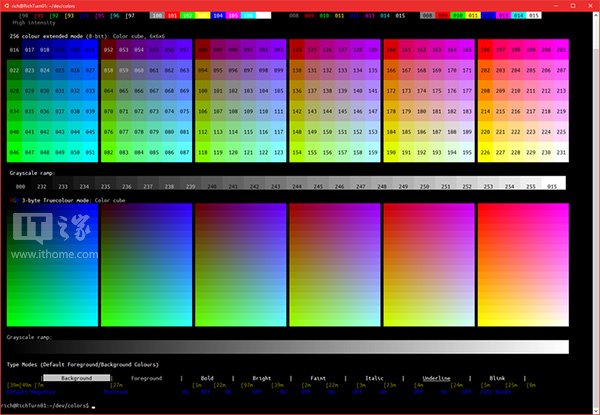Screen dimensions: 600x415
Task: Click the Underline type mode label
Action: pos(436,378)
